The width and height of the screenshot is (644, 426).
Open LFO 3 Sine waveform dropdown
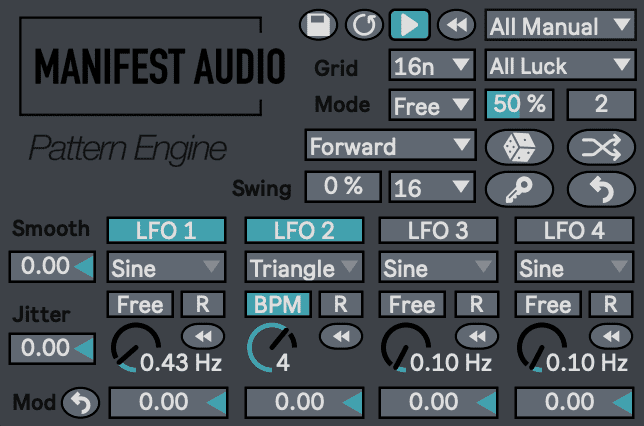point(438,267)
